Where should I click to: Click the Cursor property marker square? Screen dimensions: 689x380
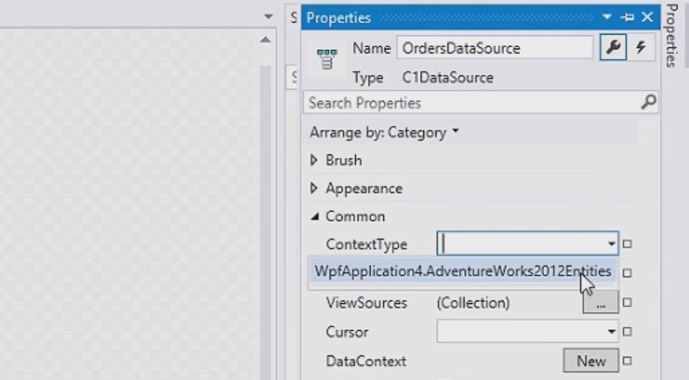tap(627, 331)
